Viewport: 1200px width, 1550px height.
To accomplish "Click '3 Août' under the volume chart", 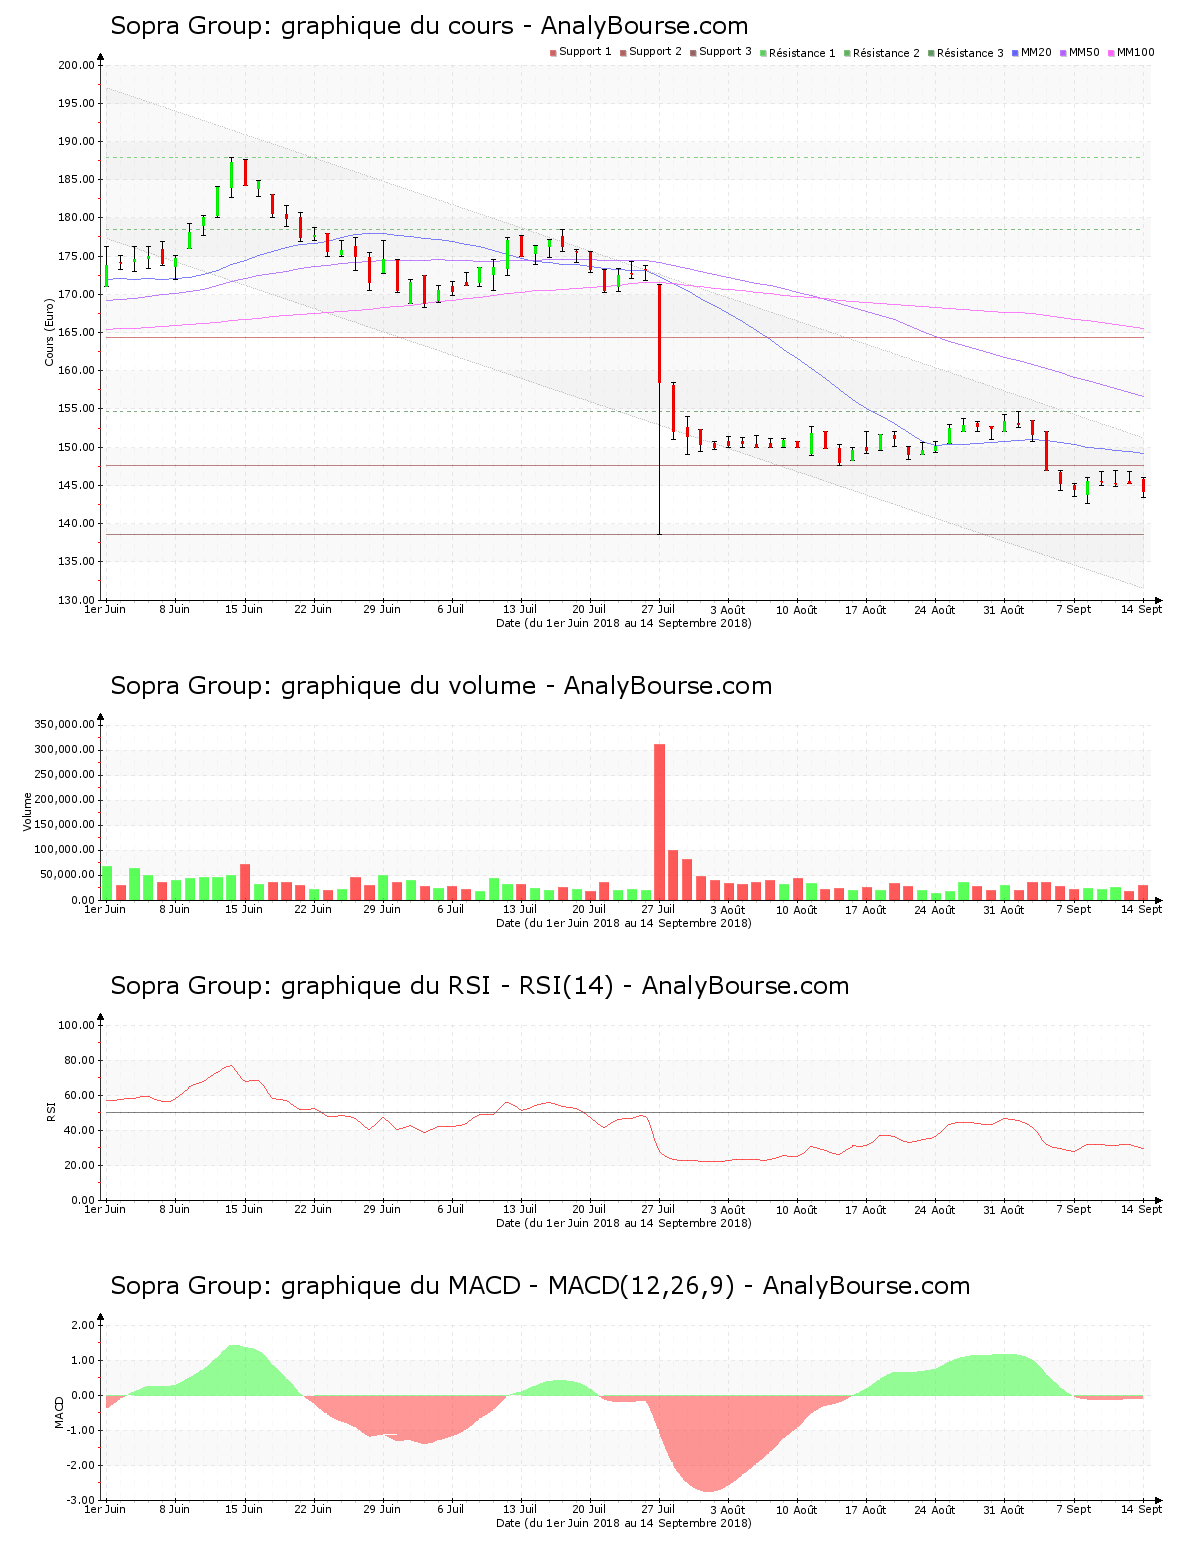I will [x=727, y=909].
